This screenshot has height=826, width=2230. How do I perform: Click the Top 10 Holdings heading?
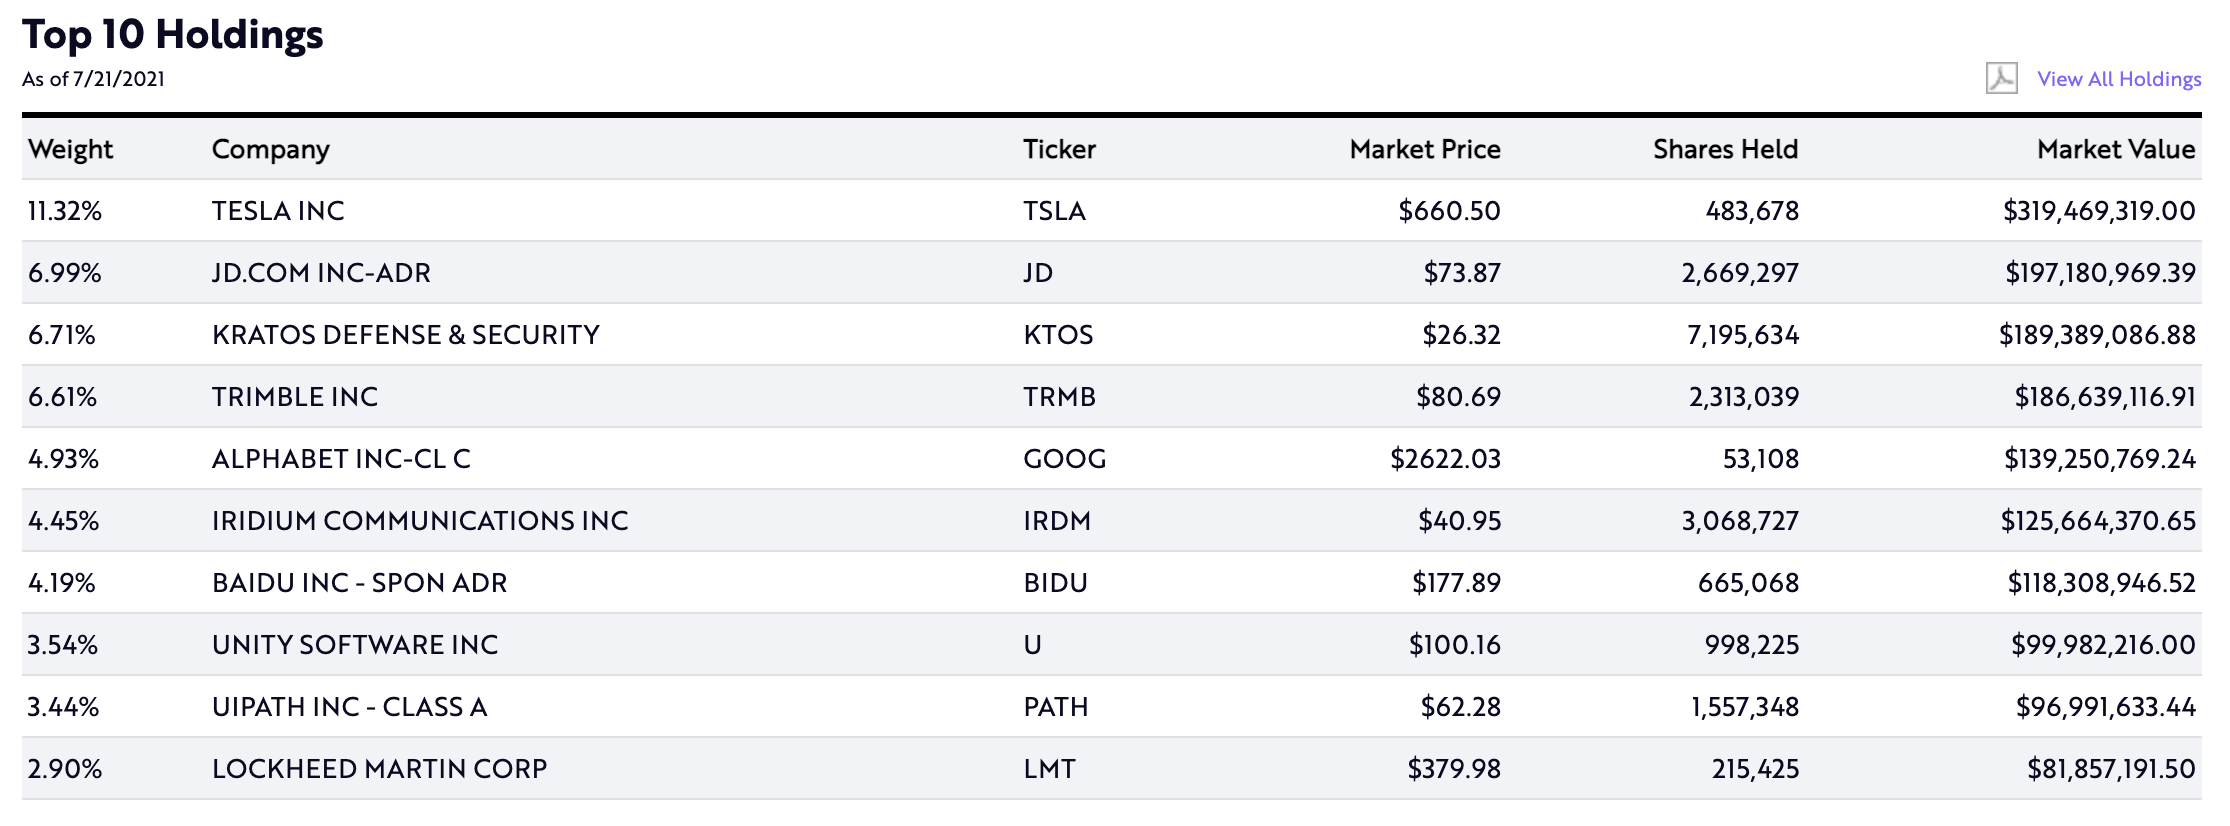(x=173, y=34)
